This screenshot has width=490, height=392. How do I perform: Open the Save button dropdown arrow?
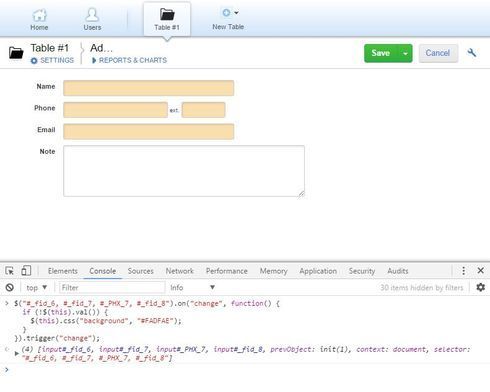pos(405,53)
